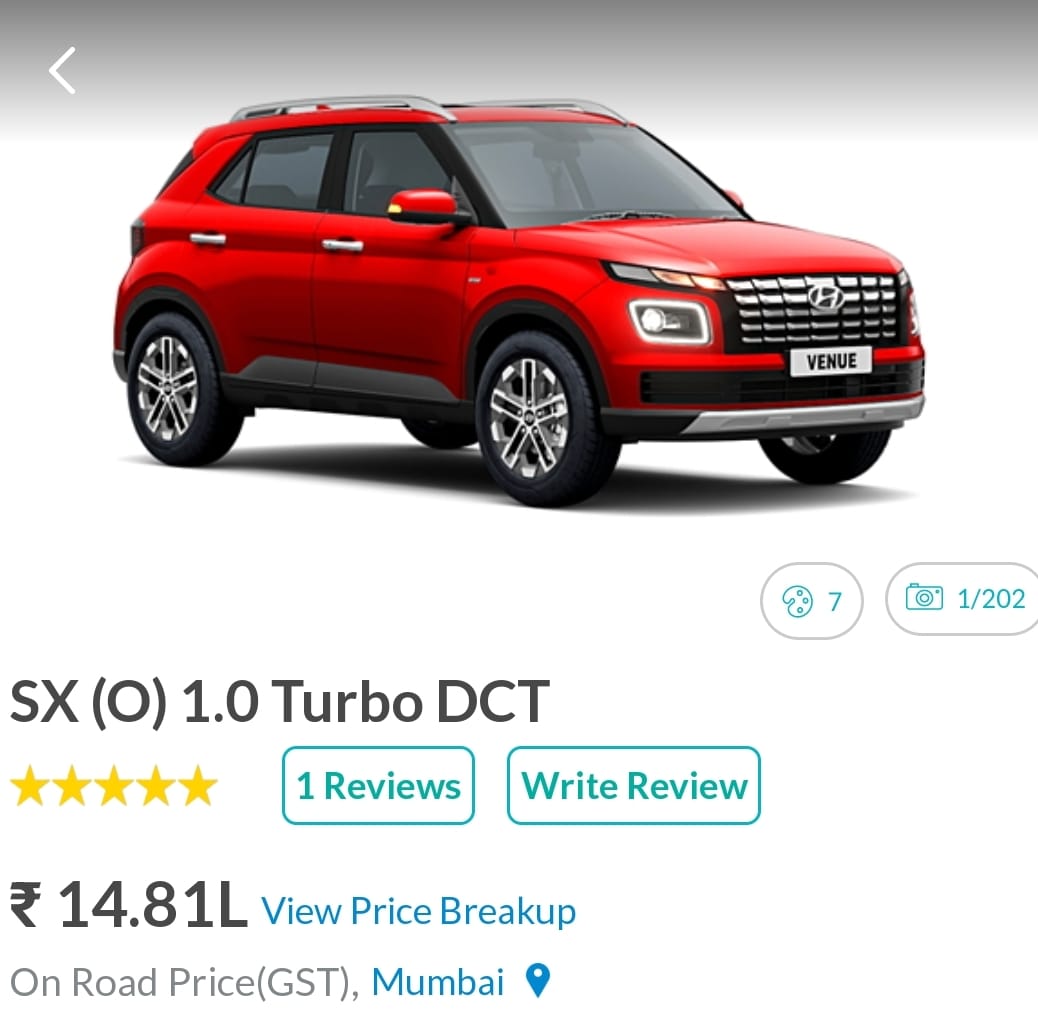Image resolution: width=1038 pixels, height=1025 pixels.
Task: Tap the location pin icon beside Mumbai
Action: pyautogui.click(x=538, y=980)
